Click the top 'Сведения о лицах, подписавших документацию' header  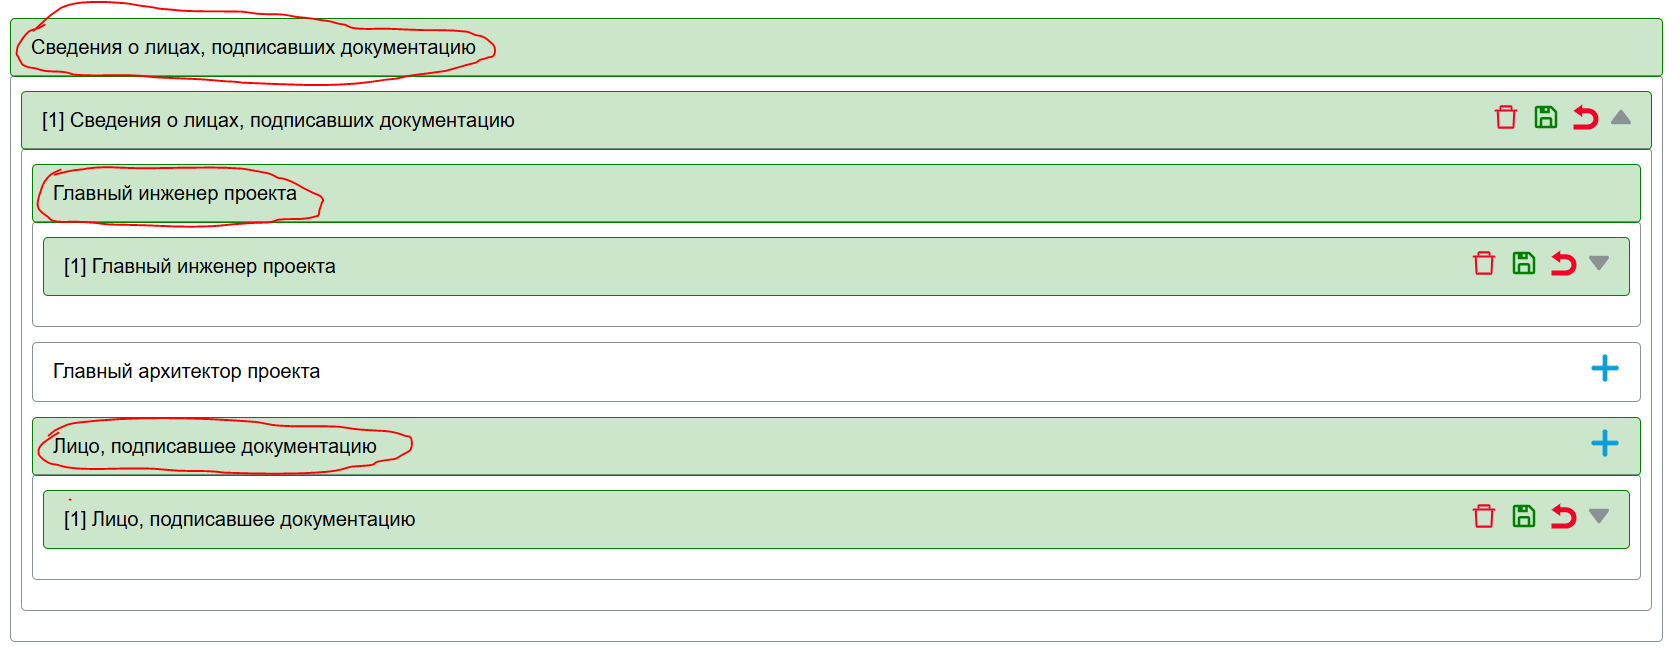tap(253, 47)
